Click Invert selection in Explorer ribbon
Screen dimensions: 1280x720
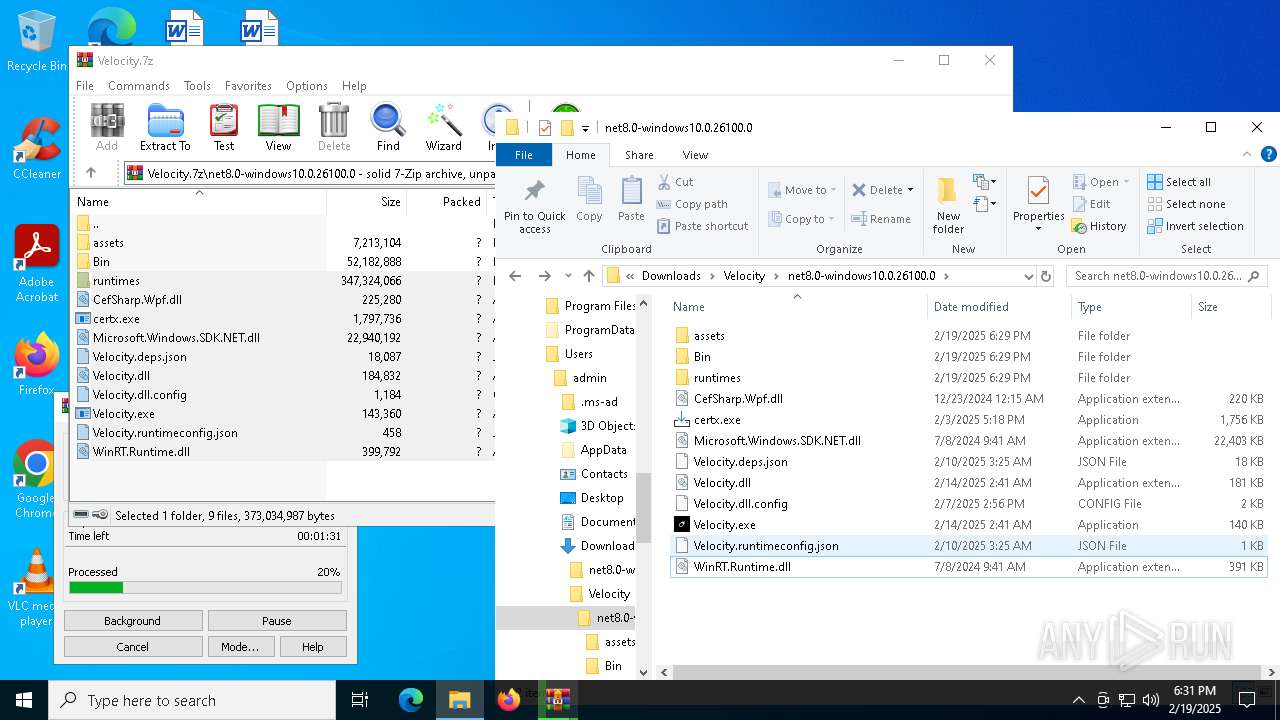tap(1195, 226)
